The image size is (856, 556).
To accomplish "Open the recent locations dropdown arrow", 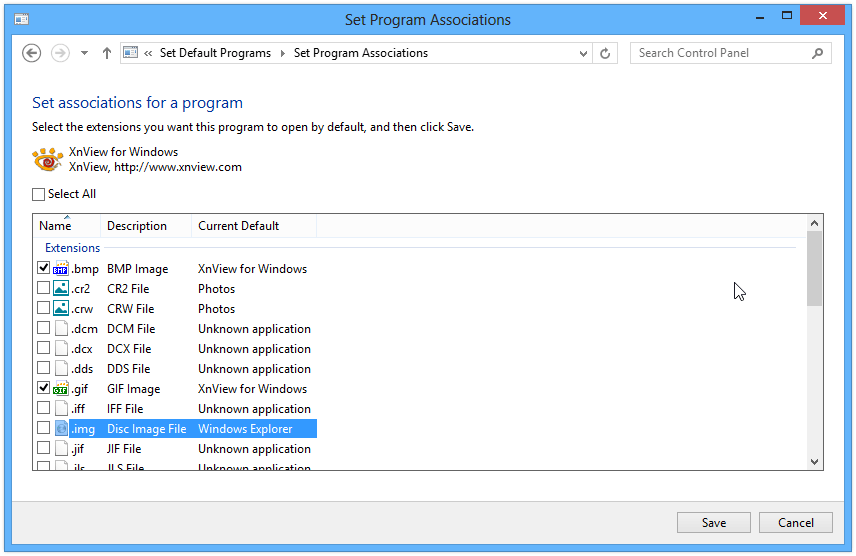I will [84, 53].
